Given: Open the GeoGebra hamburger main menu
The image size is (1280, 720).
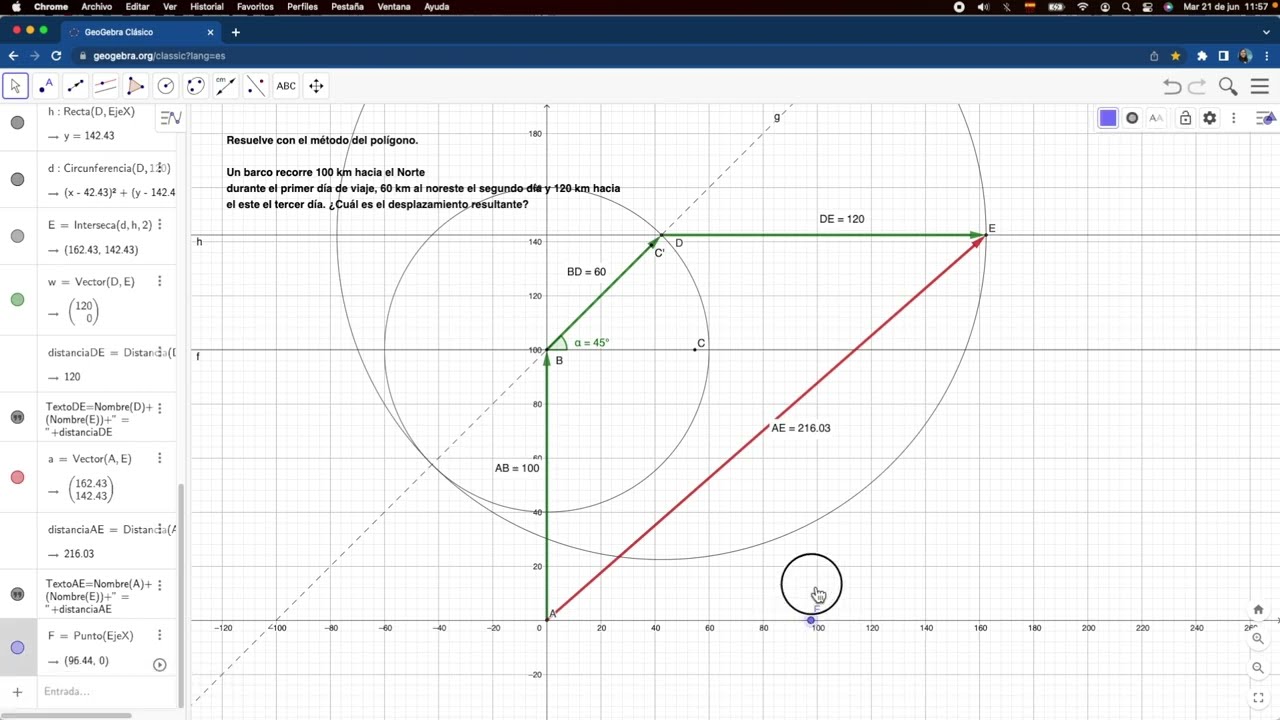Looking at the screenshot, I should tap(1259, 87).
